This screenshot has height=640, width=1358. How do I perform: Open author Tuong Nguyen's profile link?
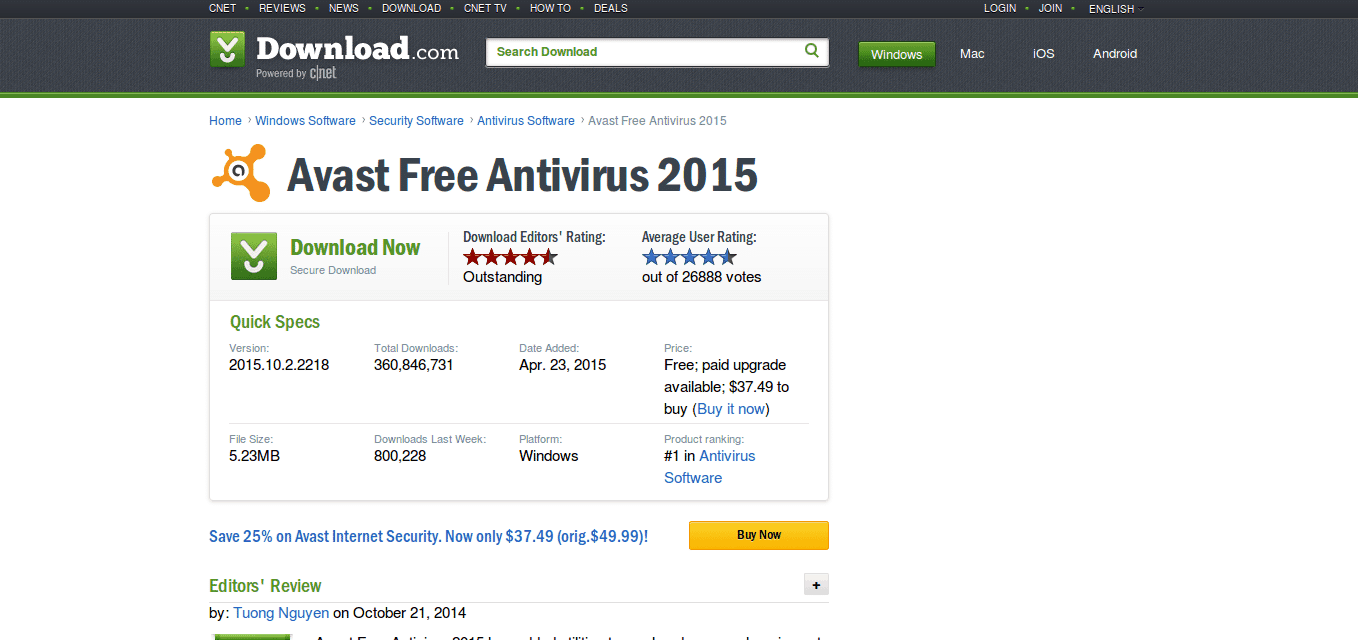(281, 613)
